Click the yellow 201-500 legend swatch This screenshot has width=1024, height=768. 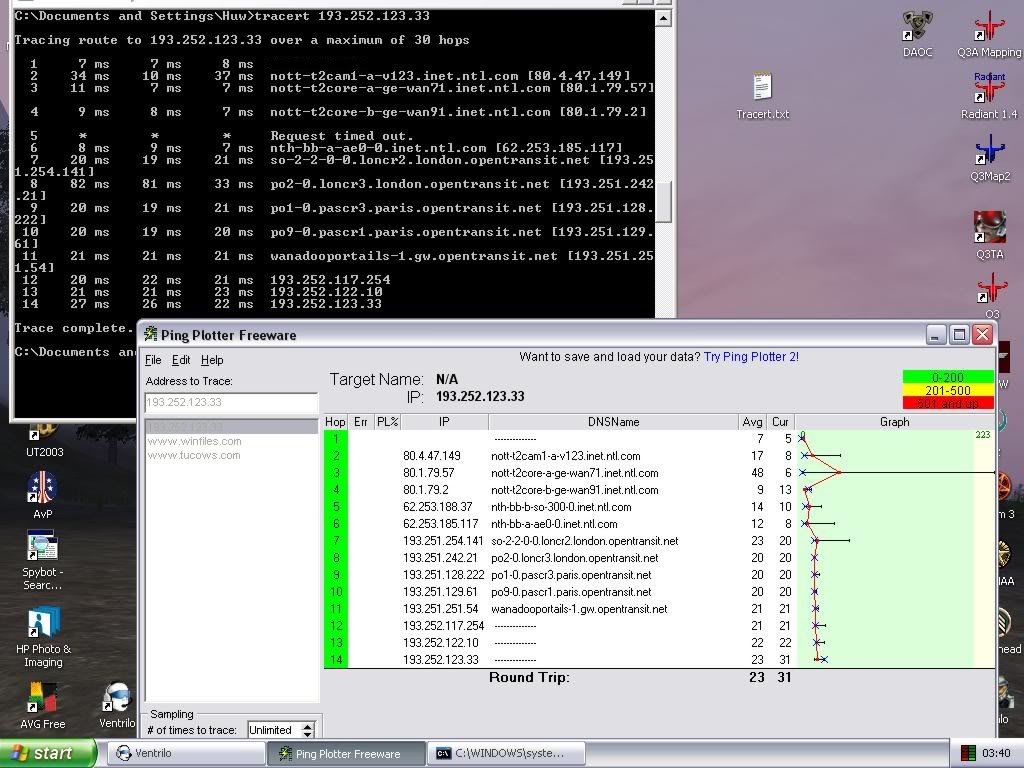click(x=948, y=390)
